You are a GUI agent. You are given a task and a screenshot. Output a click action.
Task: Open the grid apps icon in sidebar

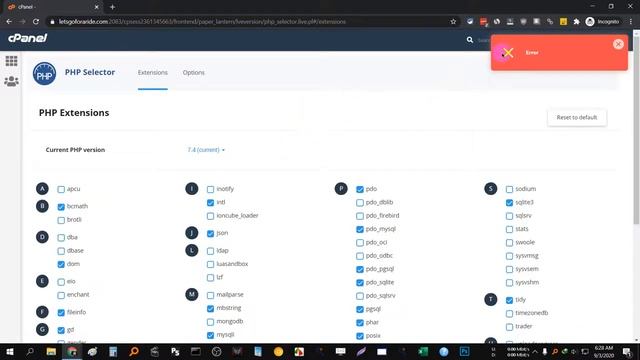(x=11, y=61)
